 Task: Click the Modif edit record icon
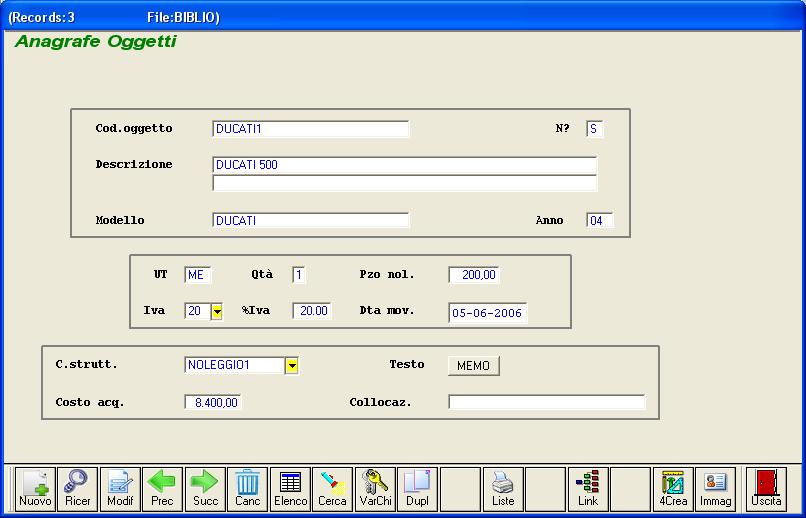[120, 489]
